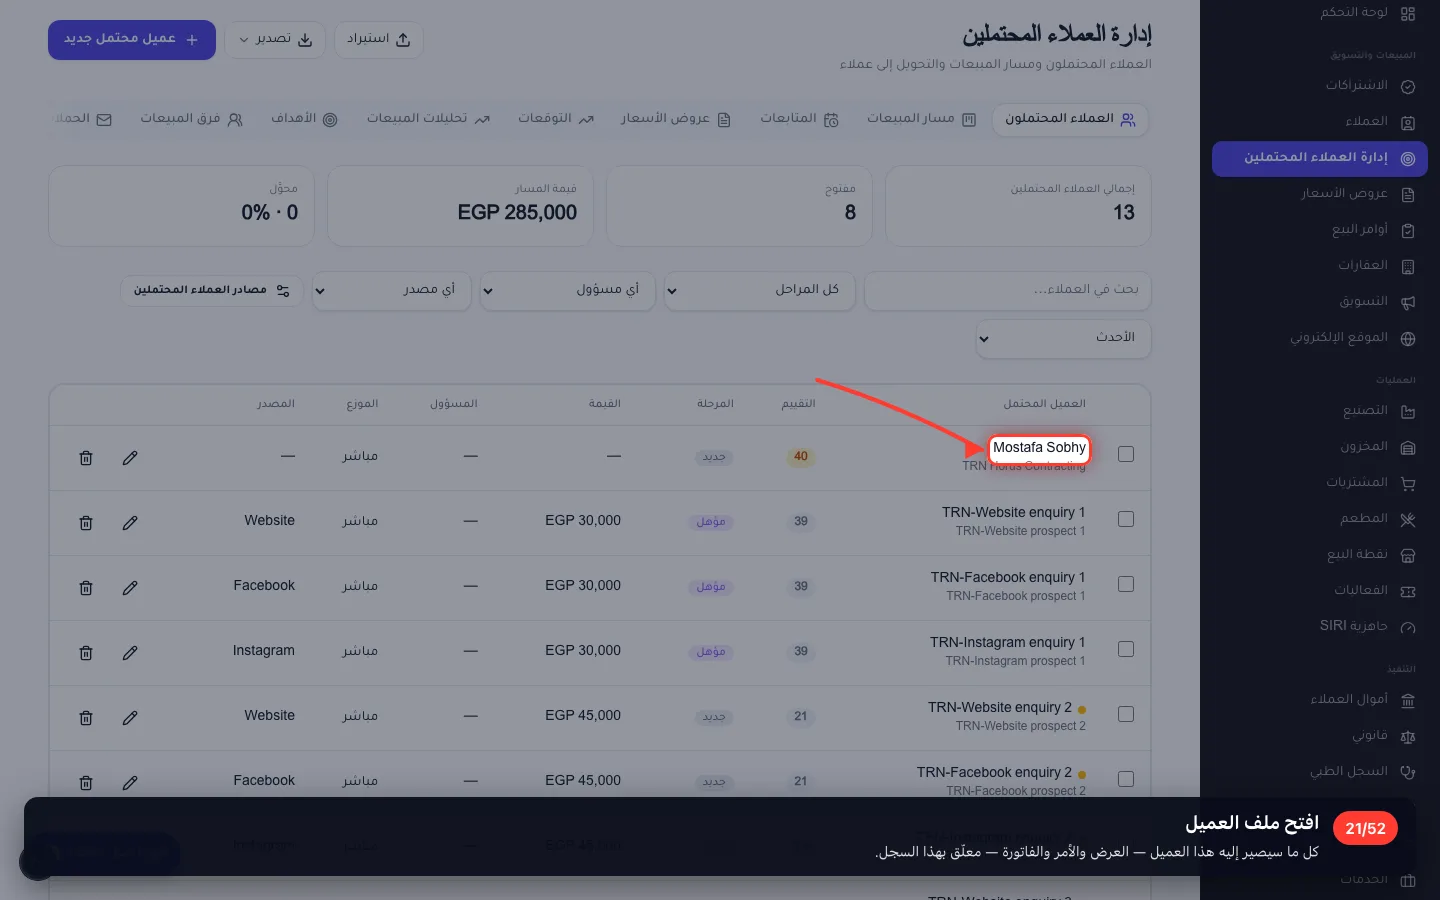Open جاهزية SIRI in sidebar
Screen dimensions: 1440x900
click(1320, 627)
